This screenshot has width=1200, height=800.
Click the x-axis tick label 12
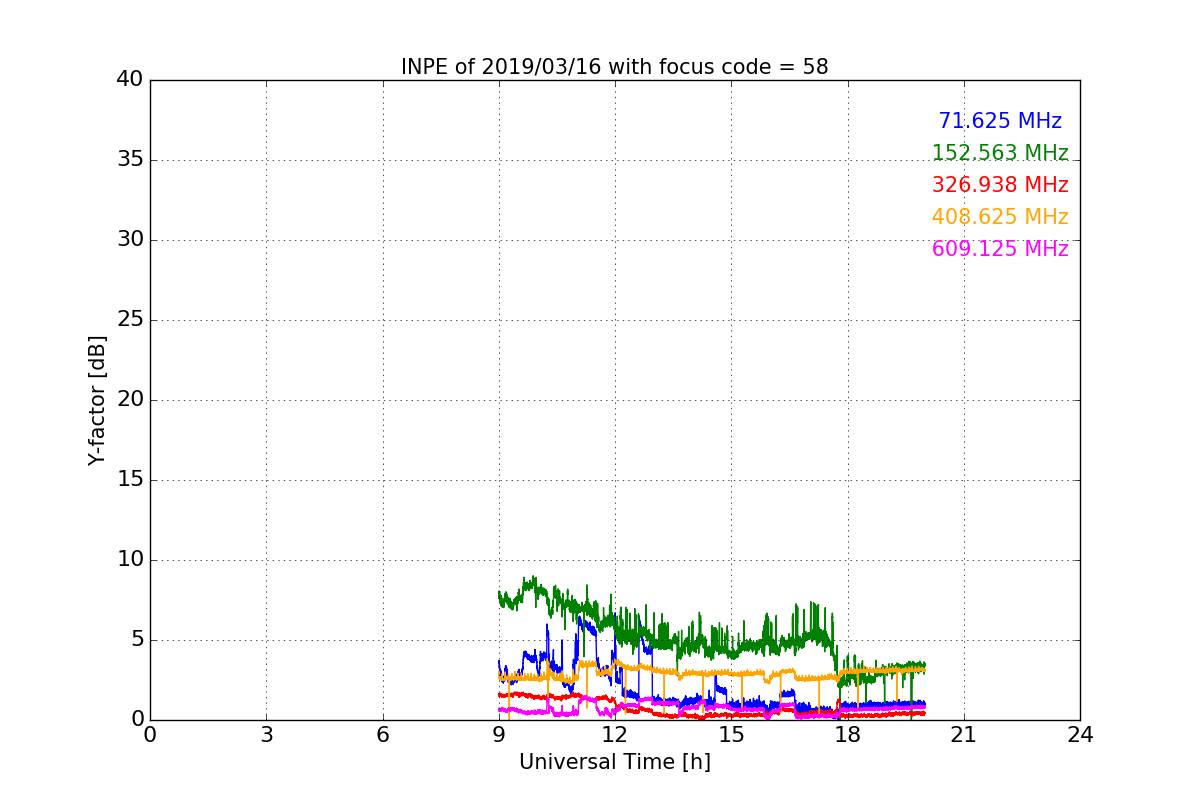pyautogui.click(x=615, y=735)
